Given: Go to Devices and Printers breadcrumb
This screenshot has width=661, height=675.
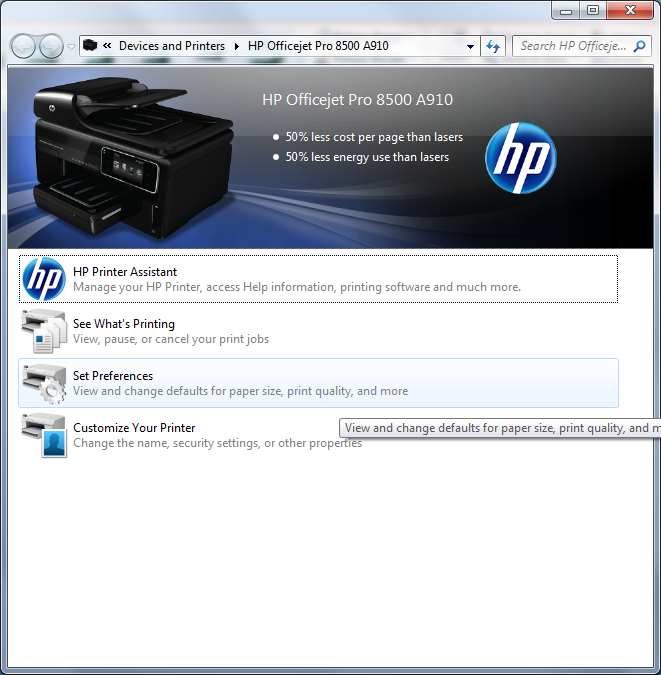Looking at the screenshot, I should (x=172, y=46).
